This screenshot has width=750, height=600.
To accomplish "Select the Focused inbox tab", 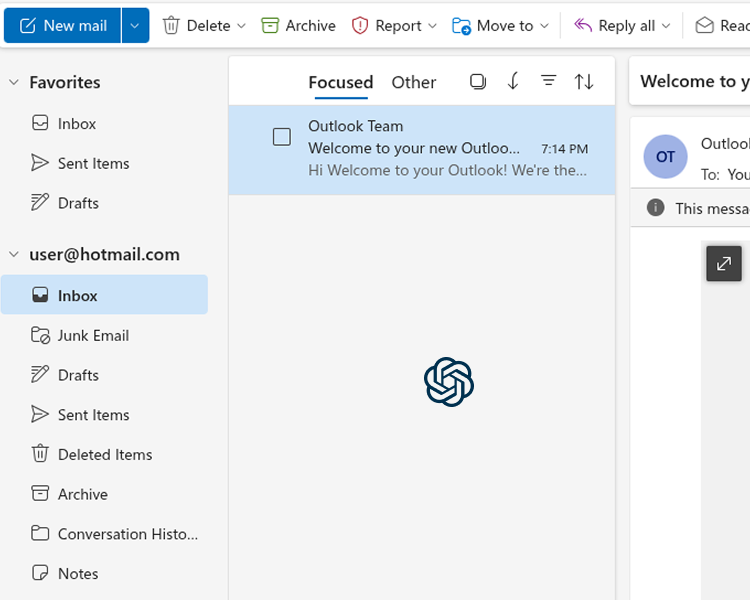I will point(340,83).
